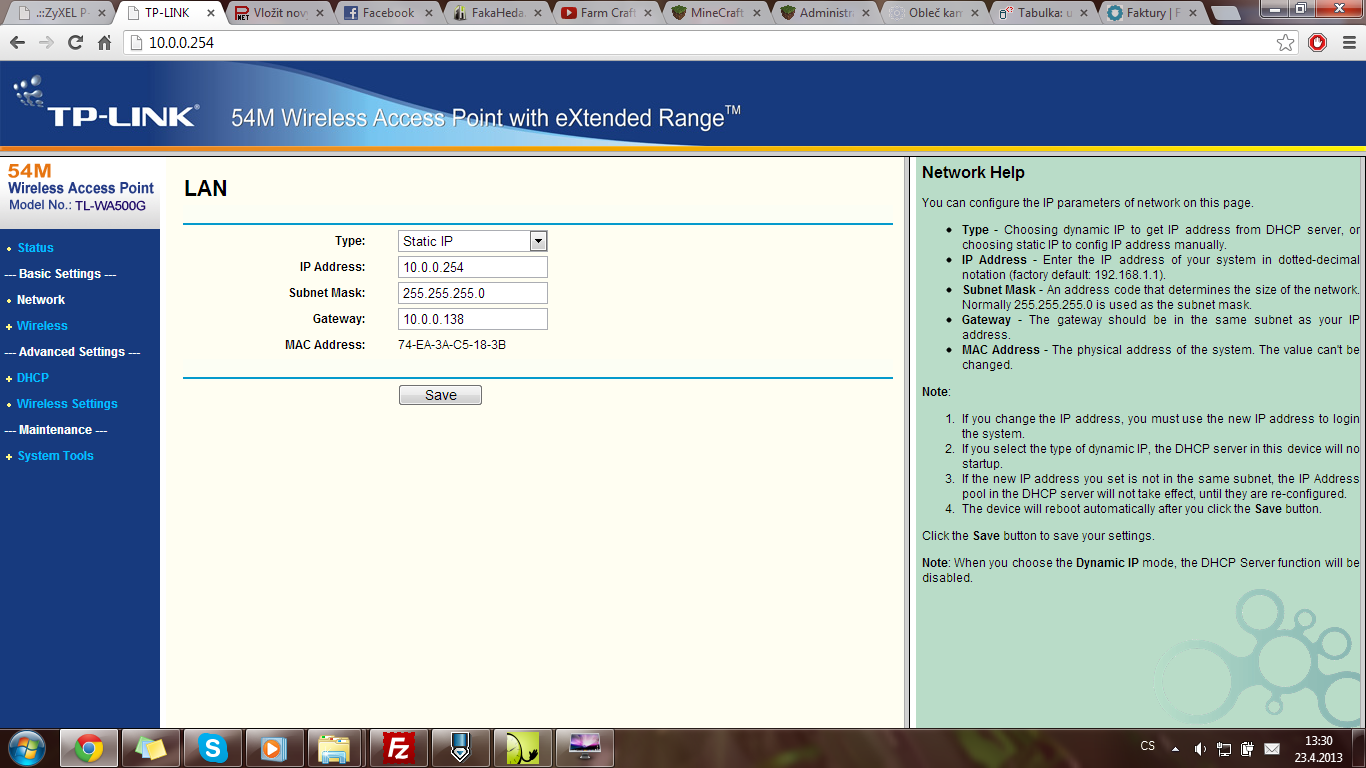1366x768 pixels.
Task: Switch to the Administr tab
Action: coord(827,13)
